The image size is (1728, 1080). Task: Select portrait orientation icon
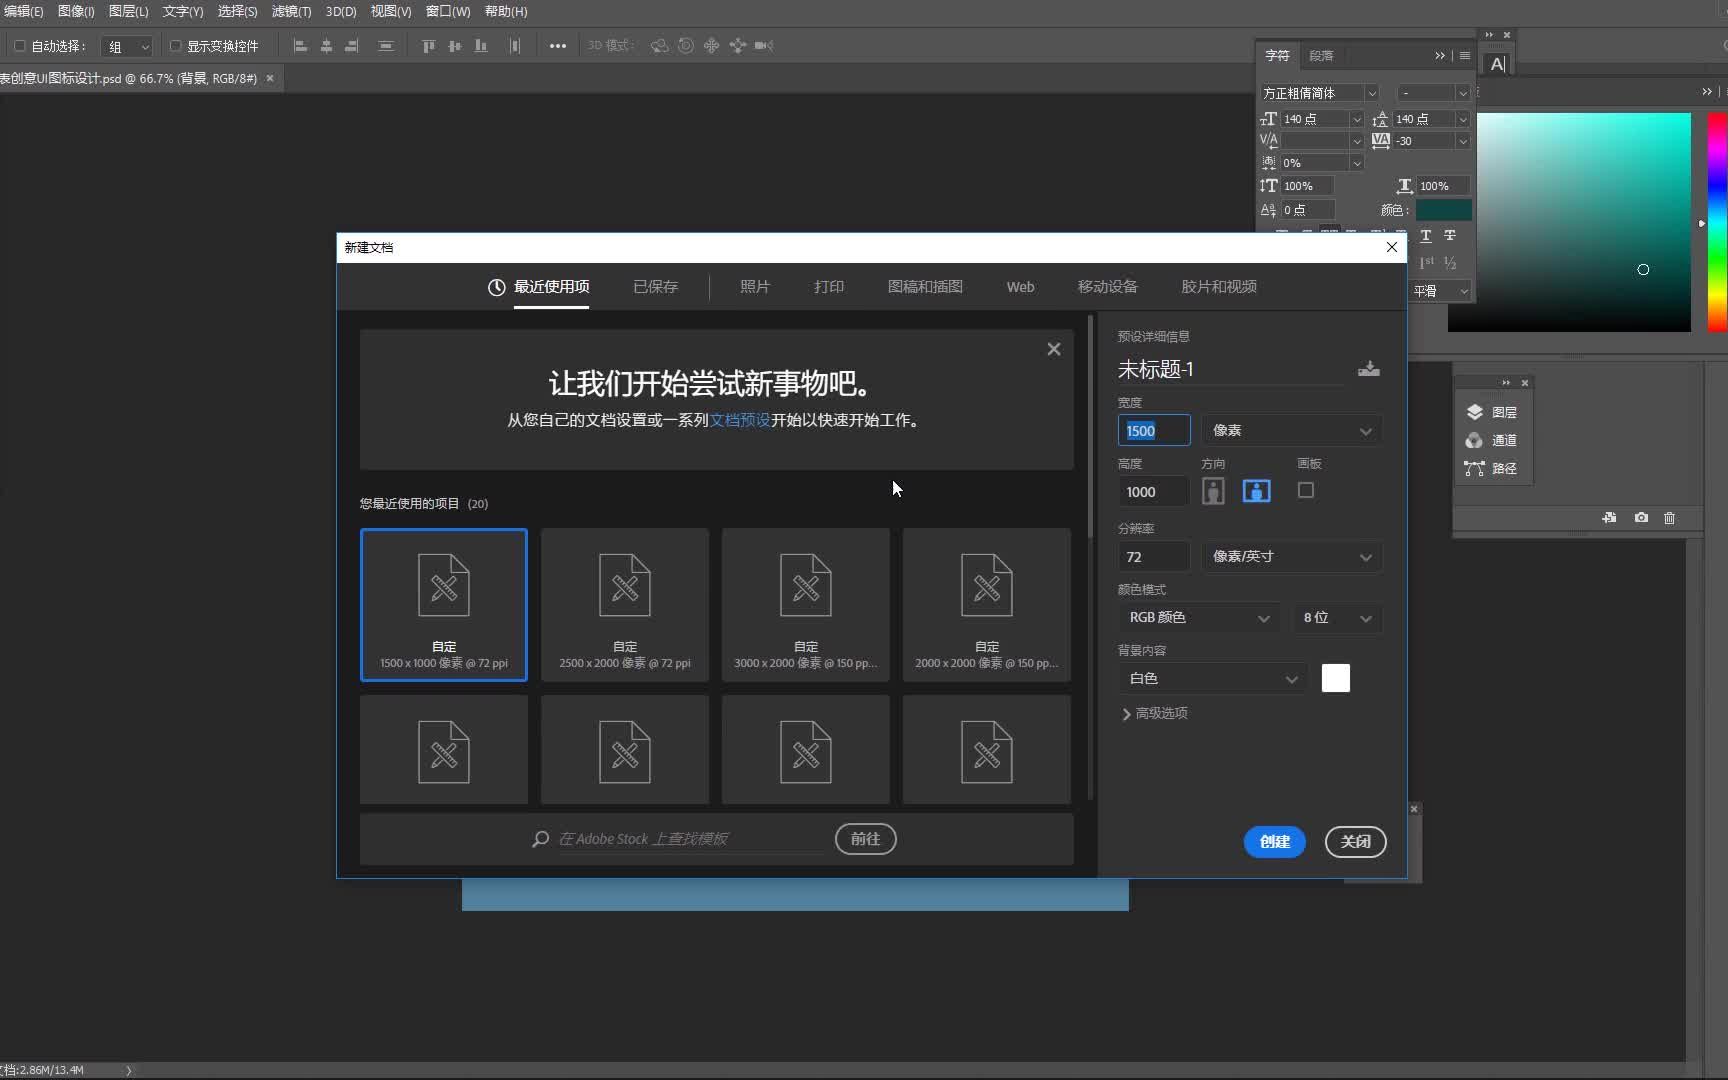(x=1213, y=491)
